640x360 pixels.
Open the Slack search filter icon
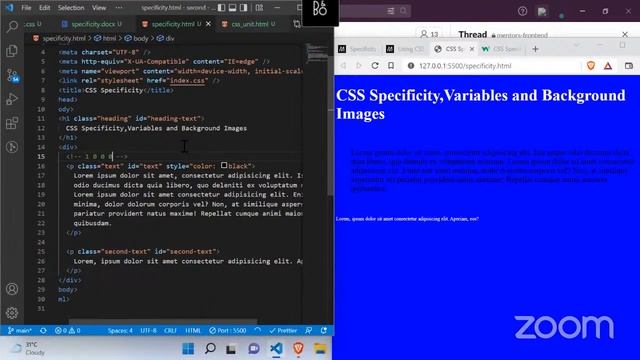click(391, 11)
